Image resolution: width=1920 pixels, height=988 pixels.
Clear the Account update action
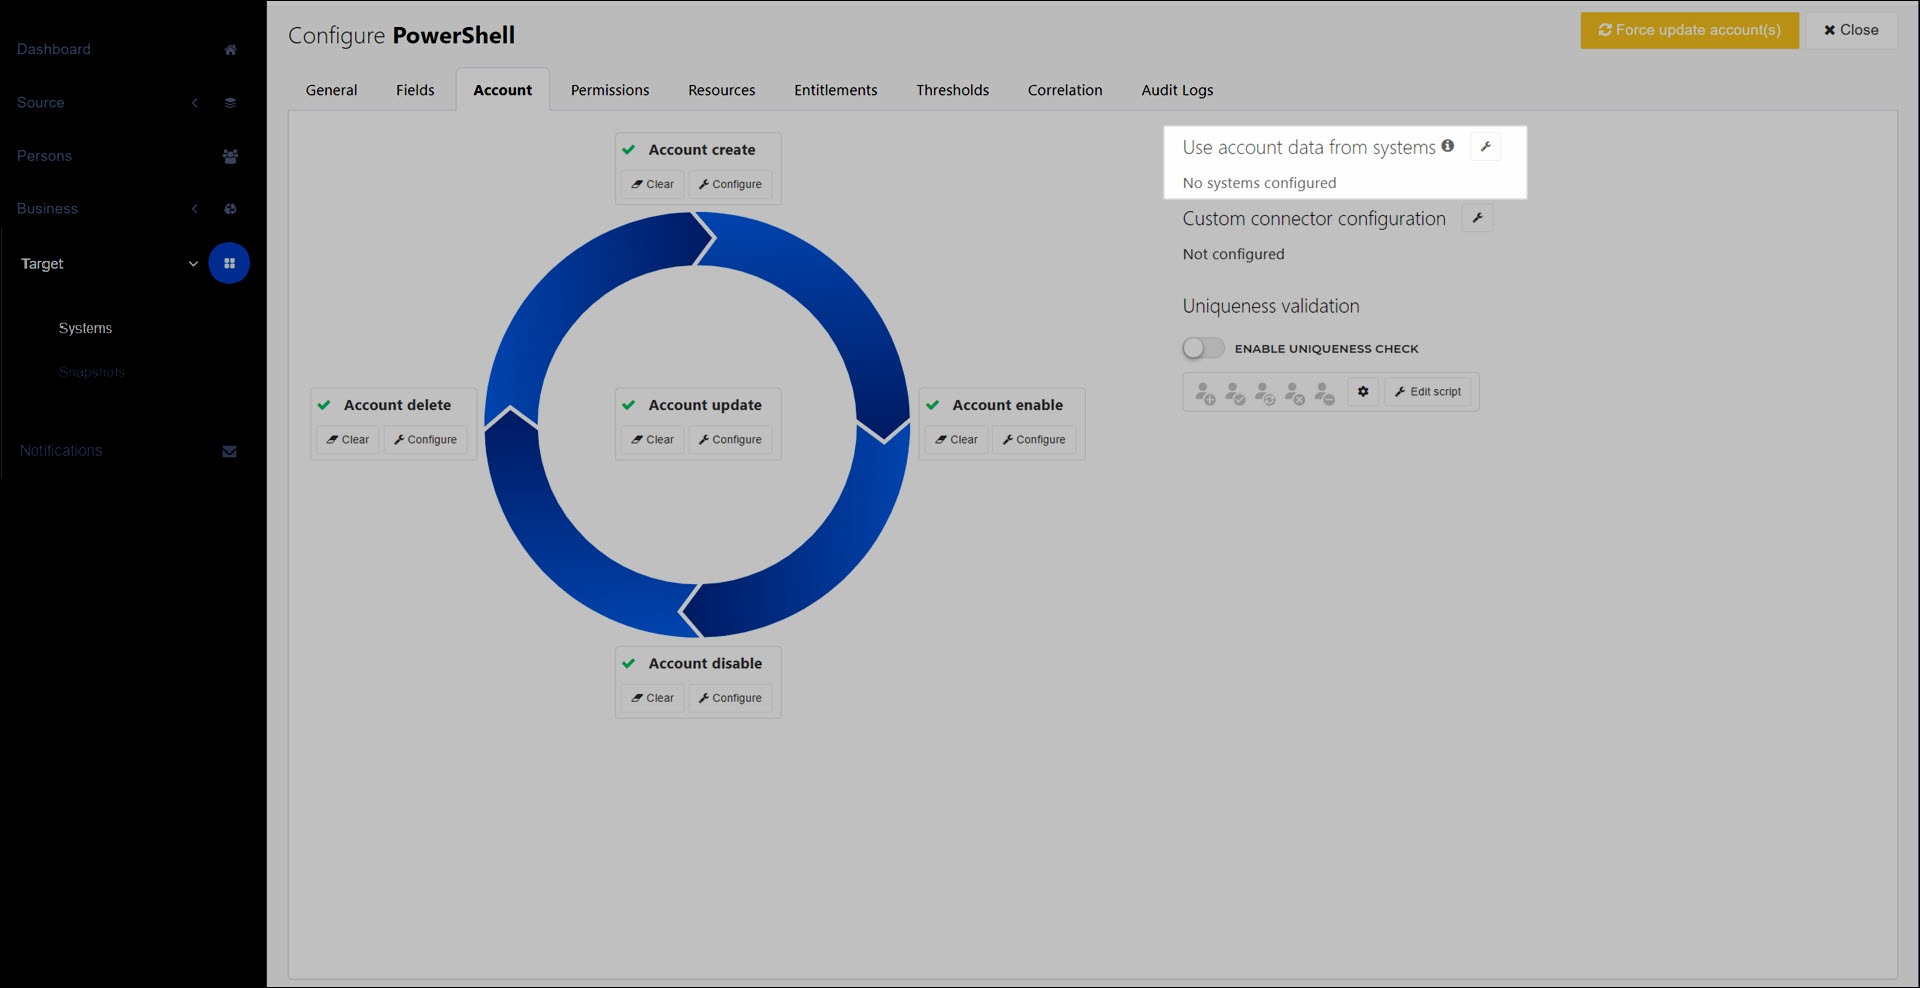(652, 440)
